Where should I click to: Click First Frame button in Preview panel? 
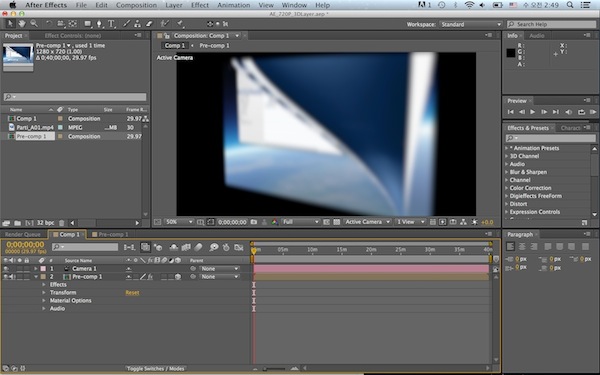pyautogui.click(x=510, y=112)
